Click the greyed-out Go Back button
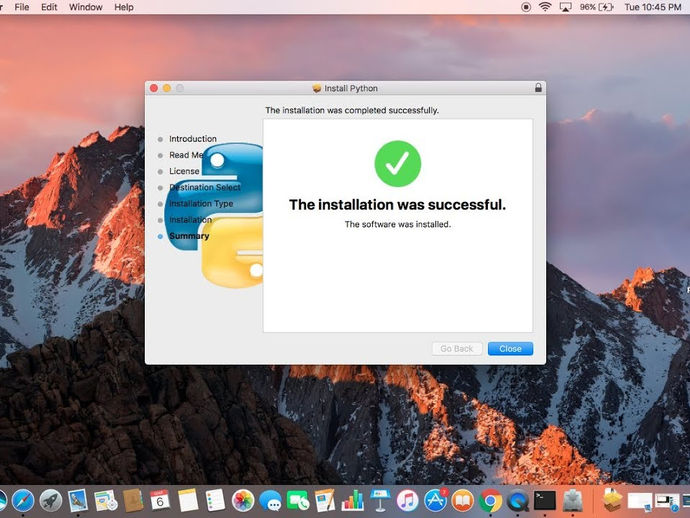The image size is (690, 518). click(x=457, y=349)
